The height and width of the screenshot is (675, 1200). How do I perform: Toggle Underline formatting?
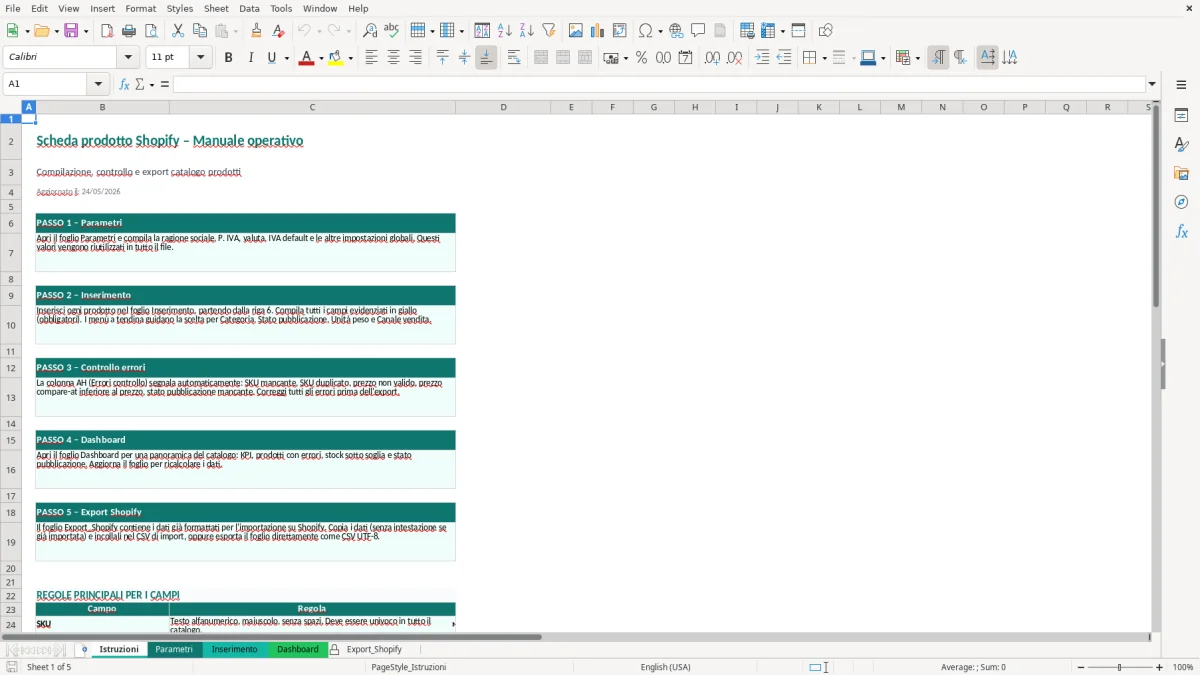(x=271, y=58)
